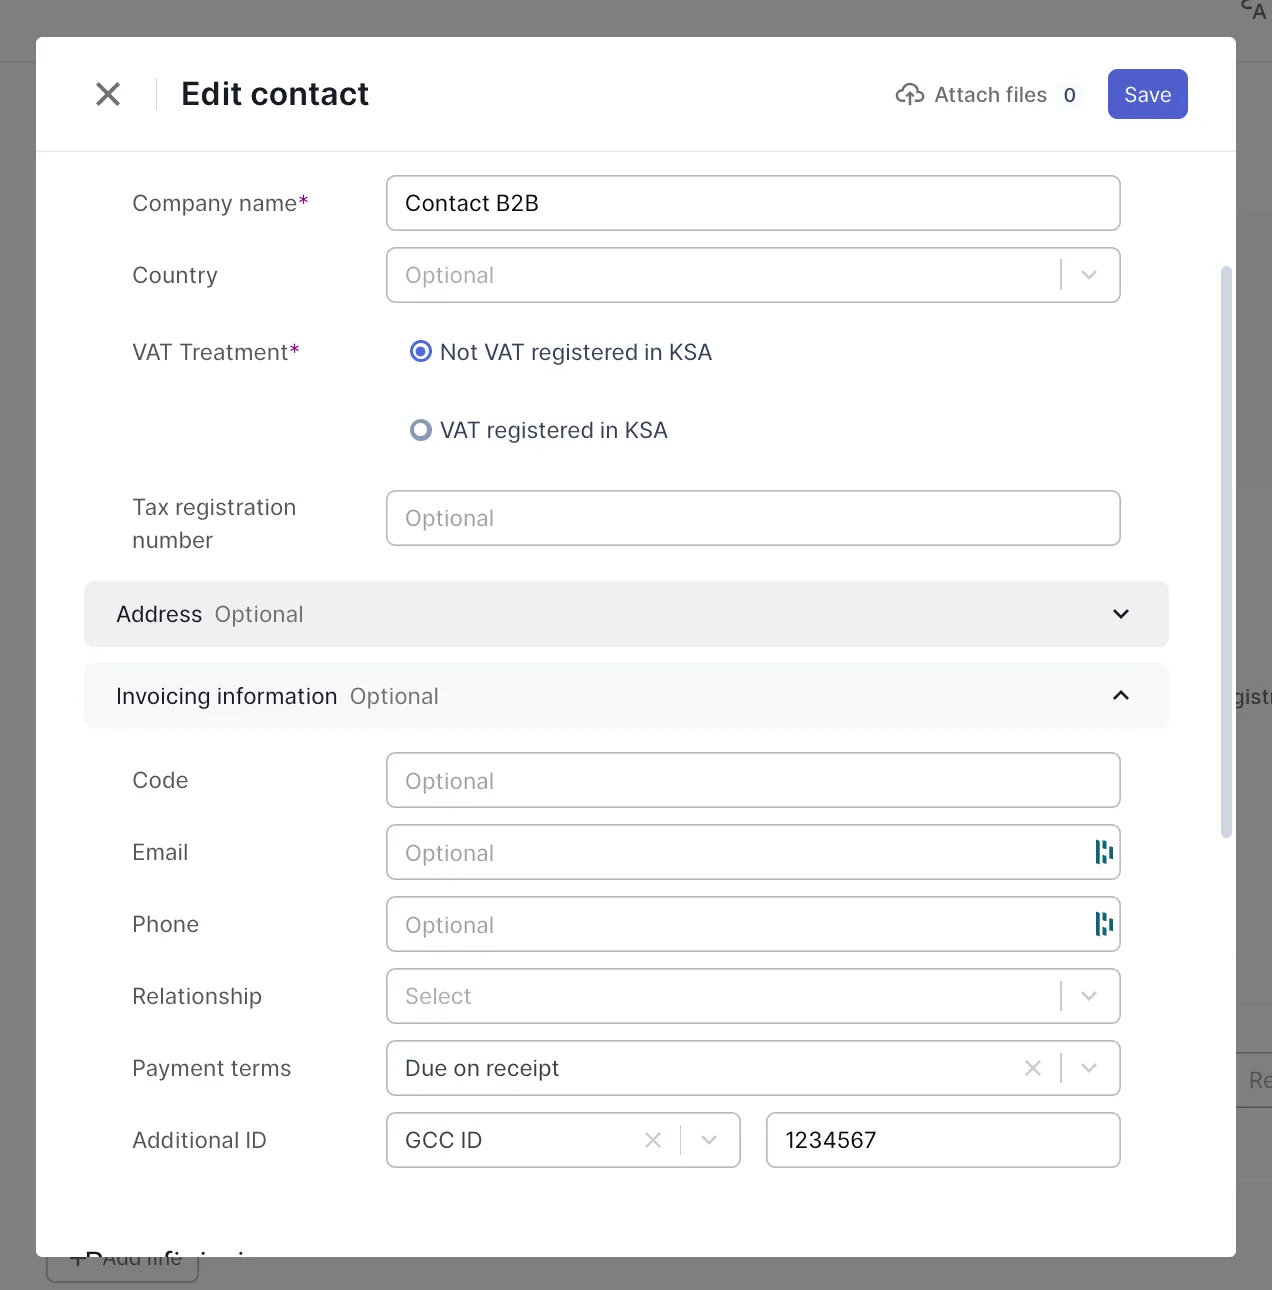Click the password manager icon in Phone field
Image resolution: width=1272 pixels, height=1290 pixels.
(1104, 924)
